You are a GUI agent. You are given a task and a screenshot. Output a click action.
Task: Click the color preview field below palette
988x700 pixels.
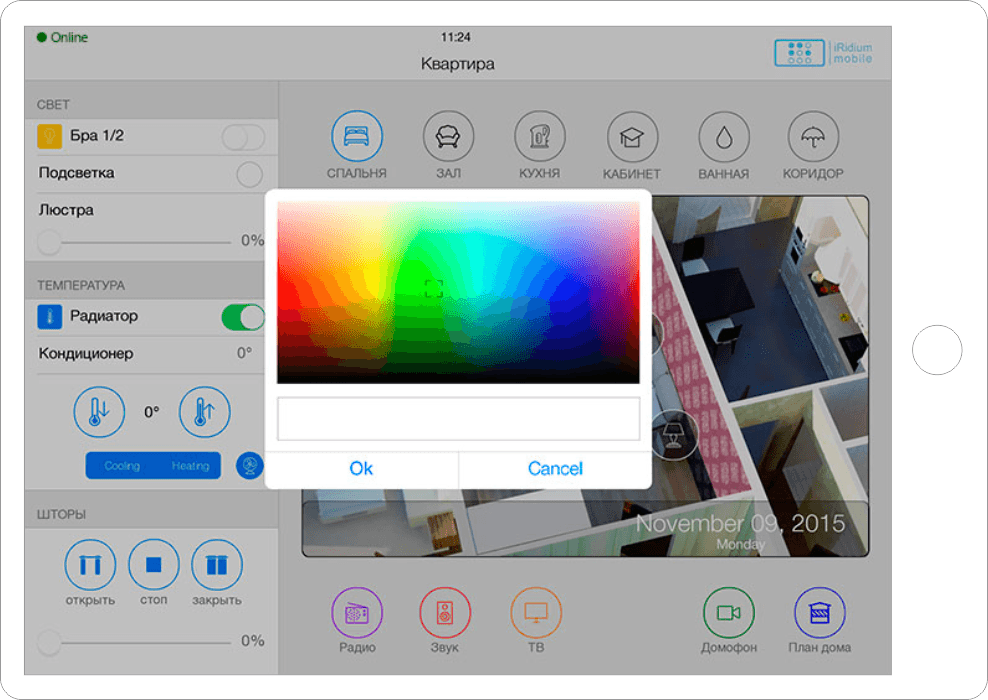tap(458, 419)
